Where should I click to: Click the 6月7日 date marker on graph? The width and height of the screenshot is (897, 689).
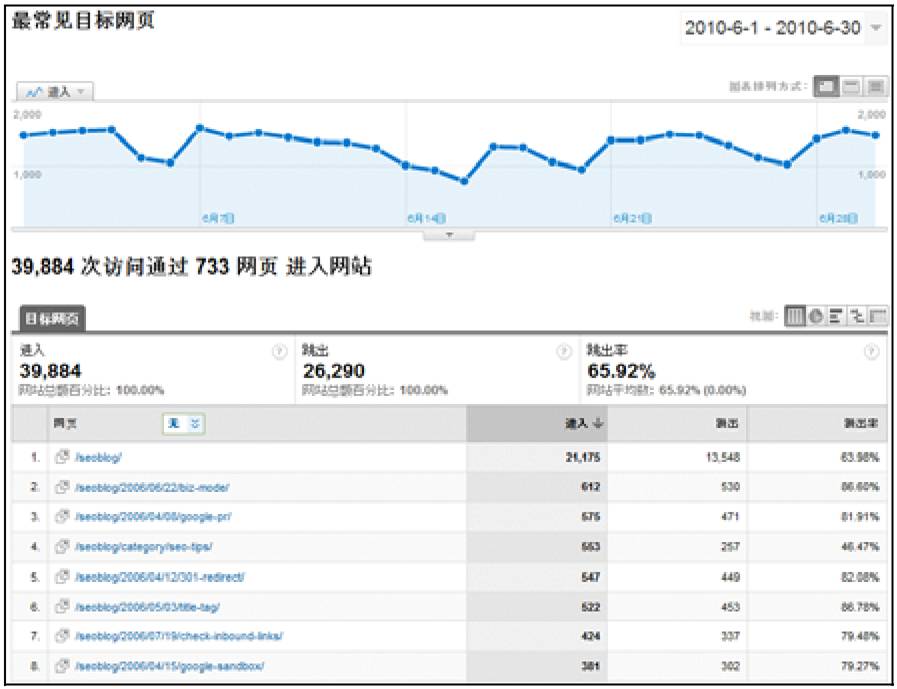(x=218, y=218)
